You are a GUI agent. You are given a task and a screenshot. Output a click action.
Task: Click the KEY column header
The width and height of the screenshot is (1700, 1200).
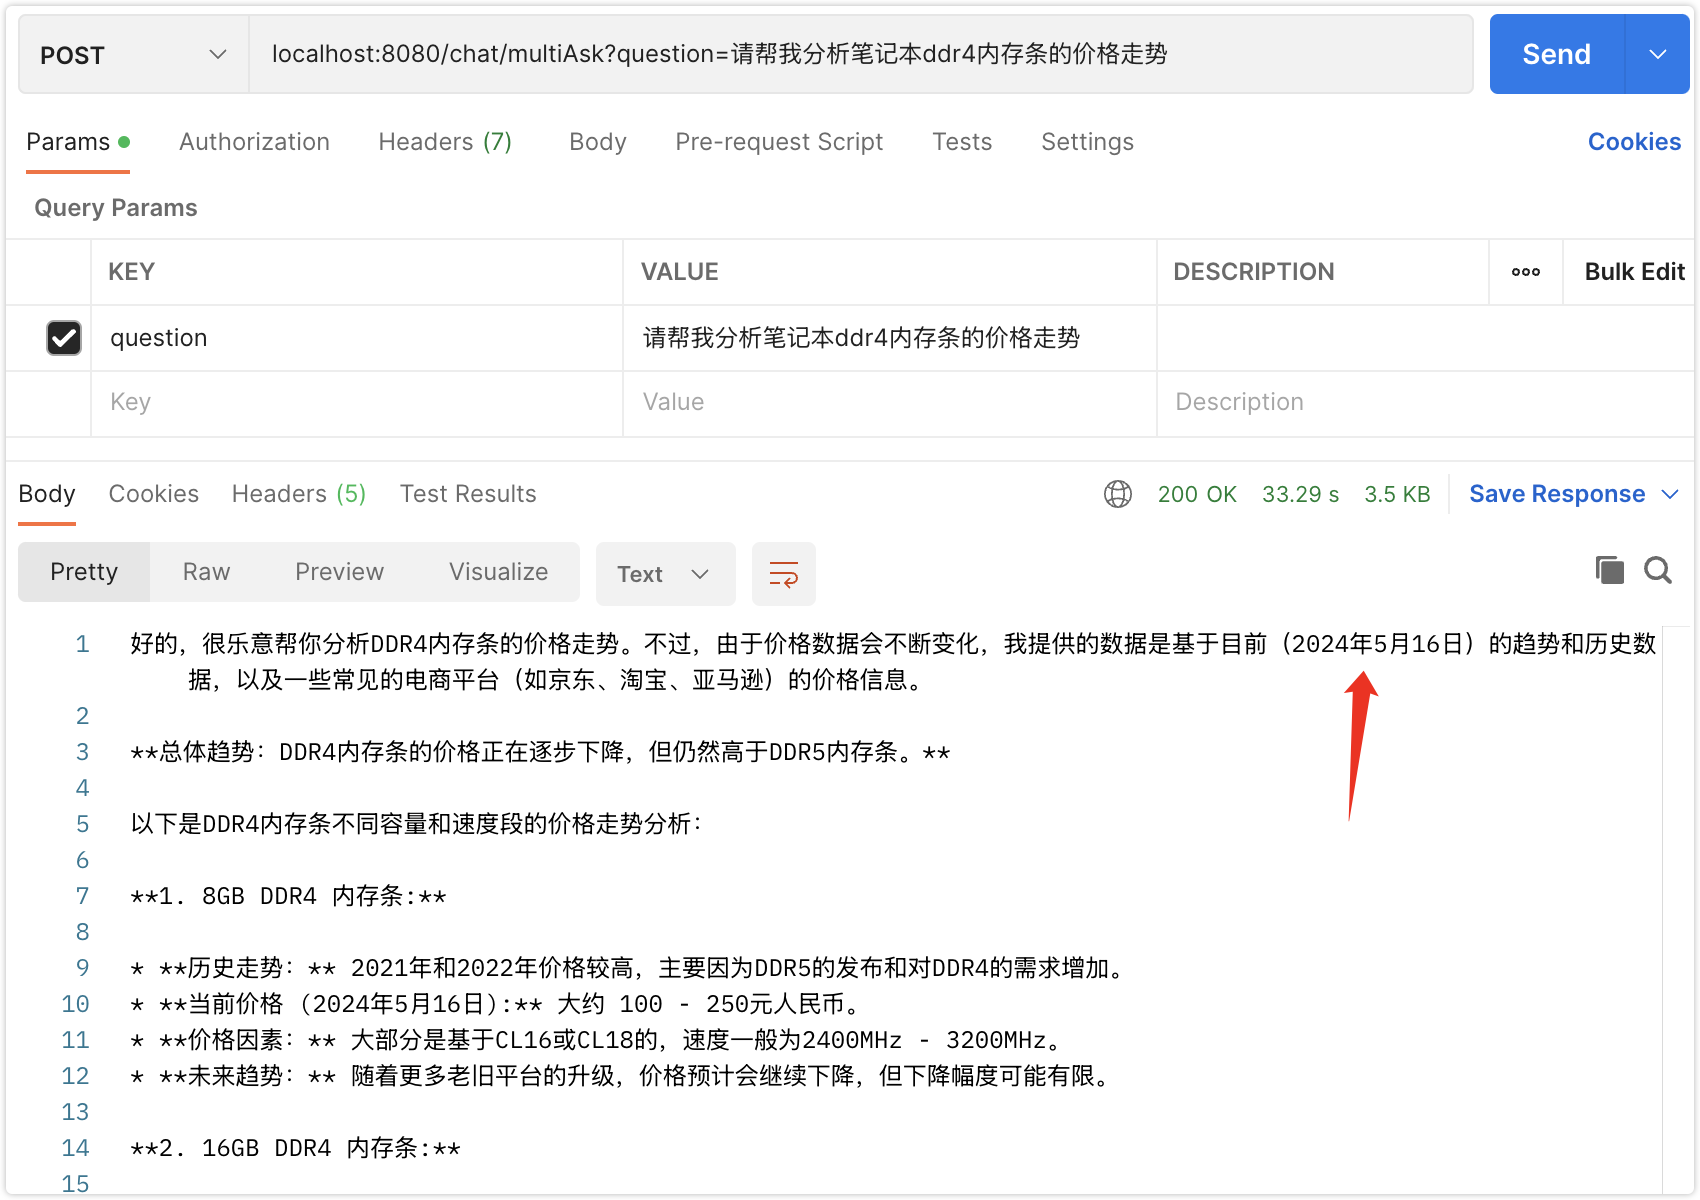click(x=131, y=272)
